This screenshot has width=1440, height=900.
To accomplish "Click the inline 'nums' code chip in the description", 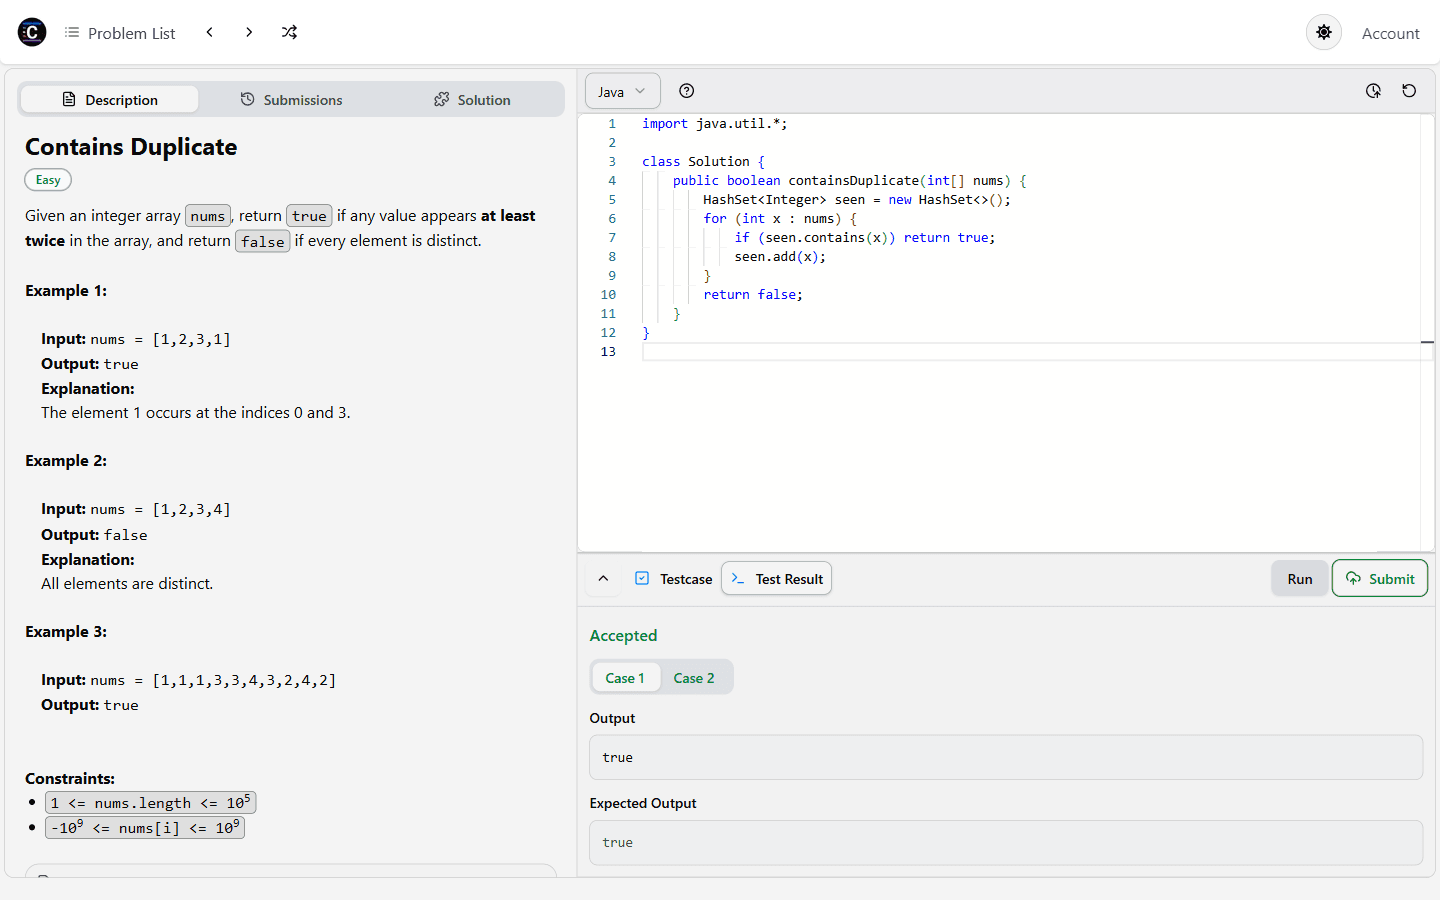I will [208, 216].
